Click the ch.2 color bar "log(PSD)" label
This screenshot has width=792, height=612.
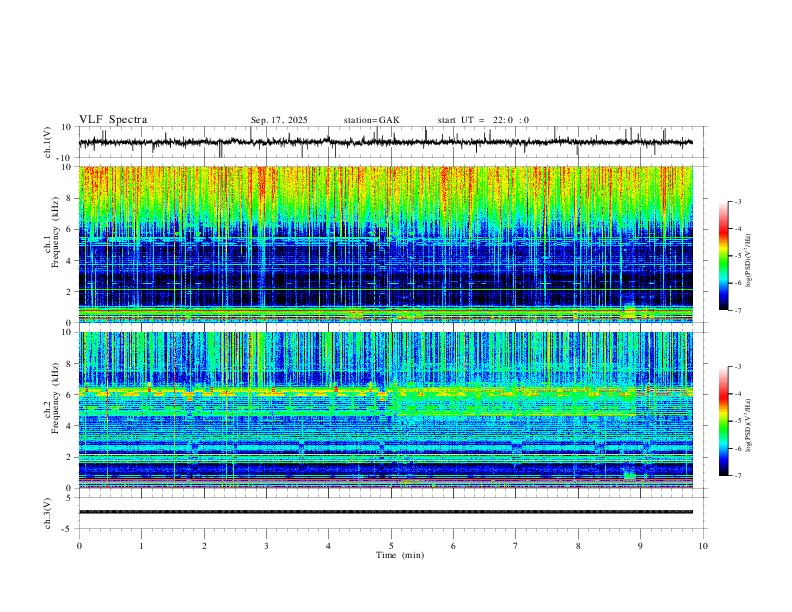748,425
